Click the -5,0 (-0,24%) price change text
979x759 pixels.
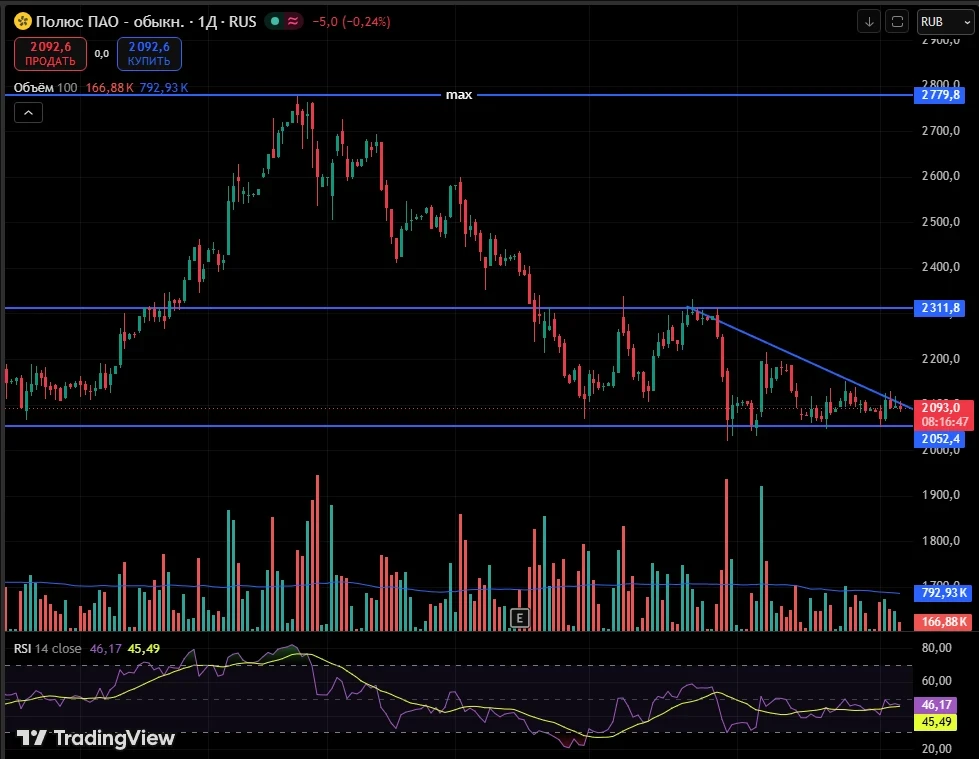[x=352, y=22]
